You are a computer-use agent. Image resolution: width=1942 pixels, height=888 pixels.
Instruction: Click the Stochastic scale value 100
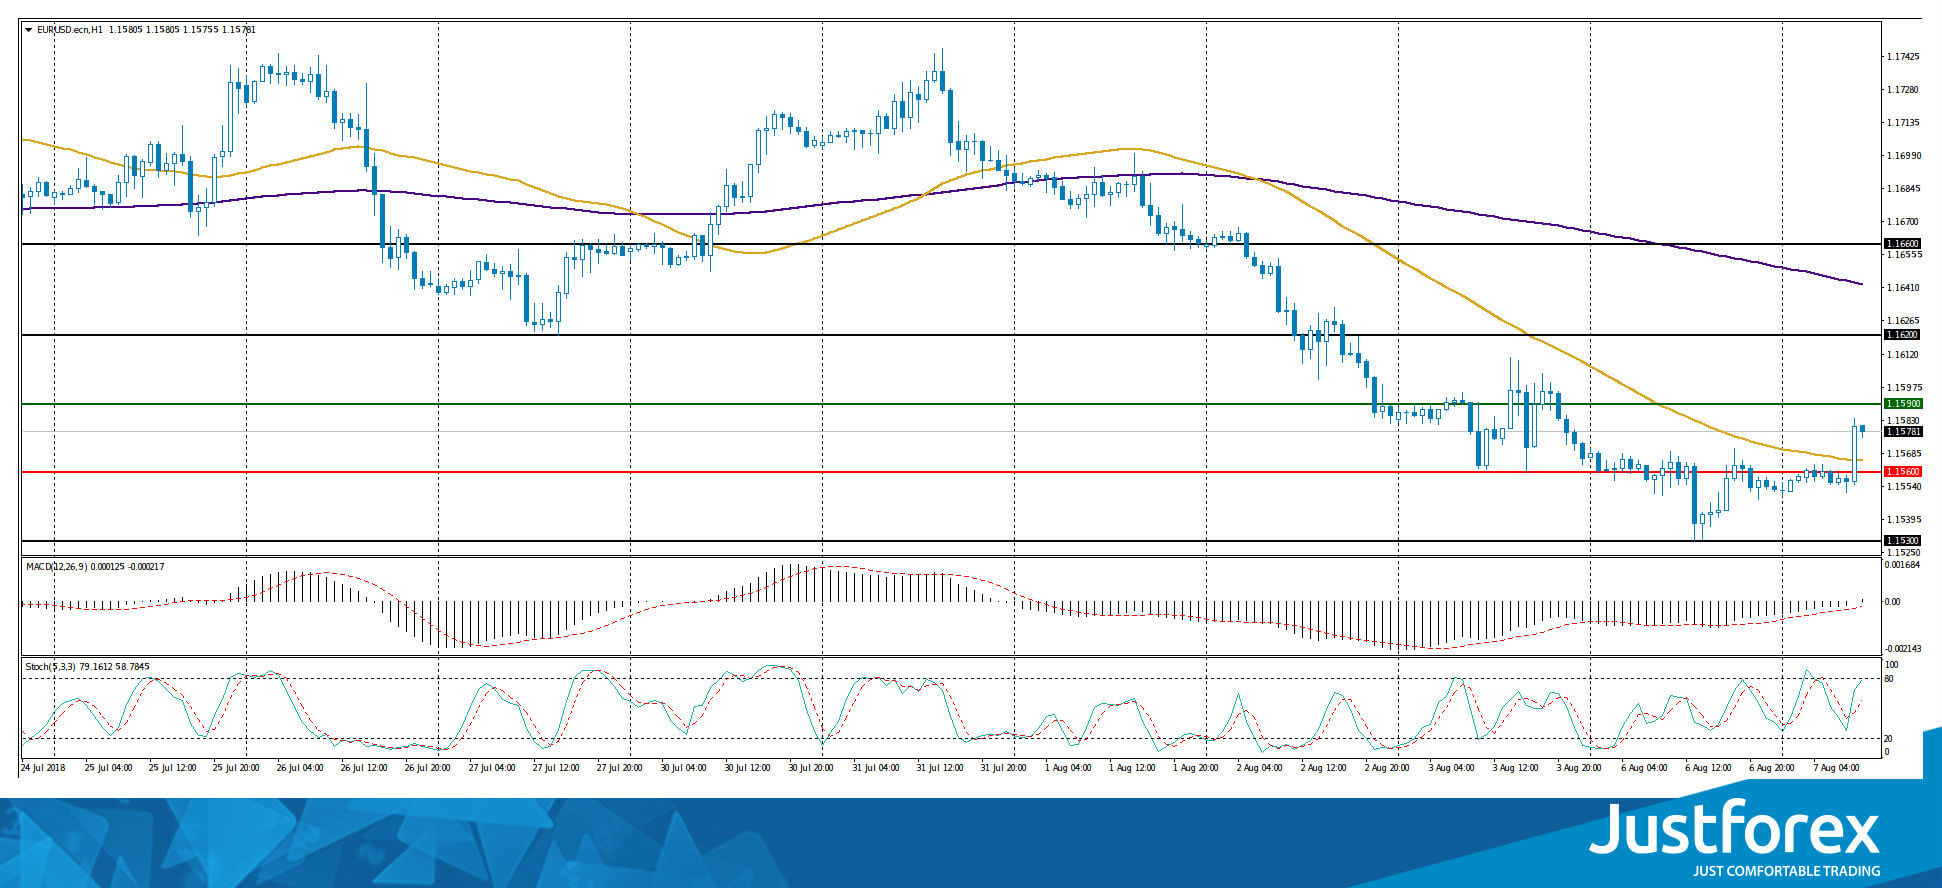1891,665
